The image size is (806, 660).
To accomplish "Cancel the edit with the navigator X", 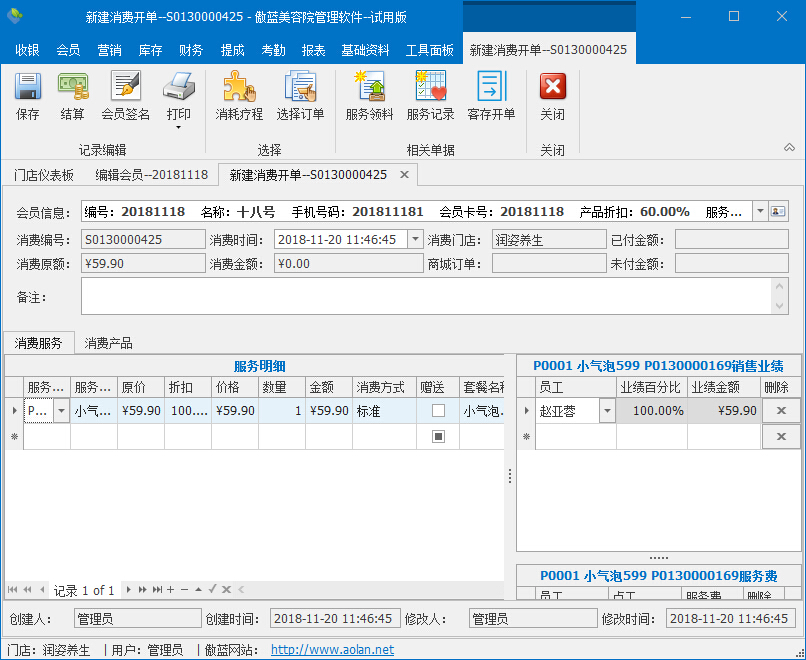I will tap(226, 590).
